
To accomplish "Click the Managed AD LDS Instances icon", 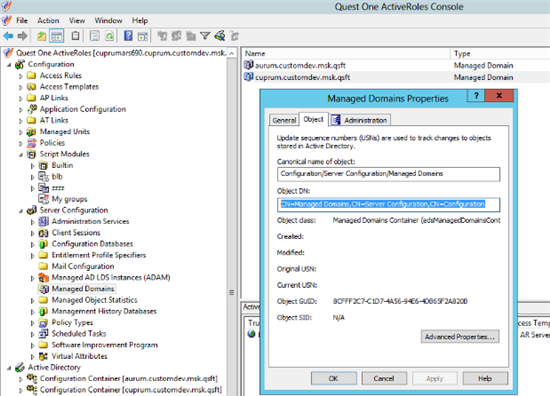I will (x=43, y=277).
